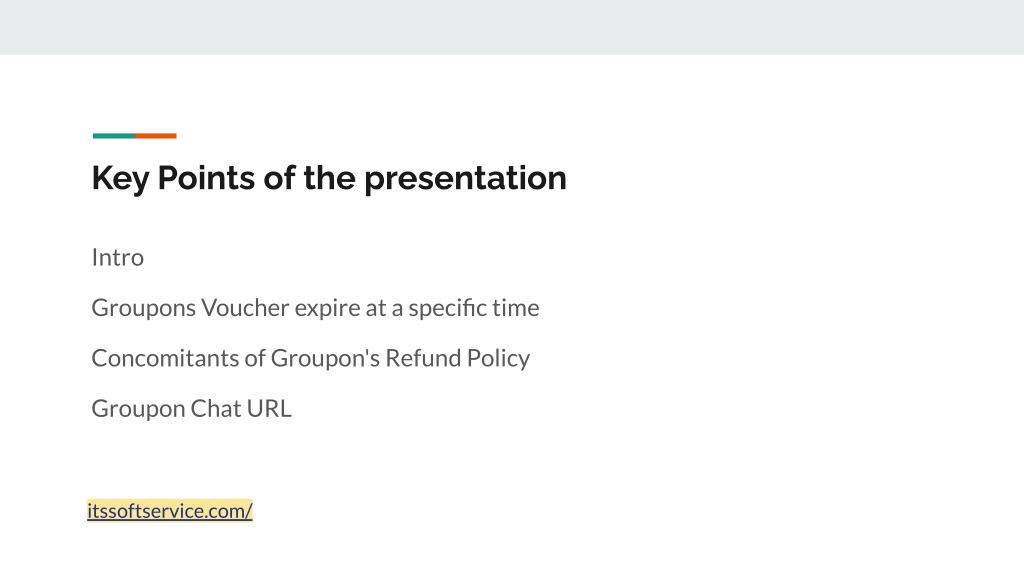Image resolution: width=1024 pixels, height=576 pixels.
Task: Select the 'Groupon Chat URL' line
Action: click(192, 408)
